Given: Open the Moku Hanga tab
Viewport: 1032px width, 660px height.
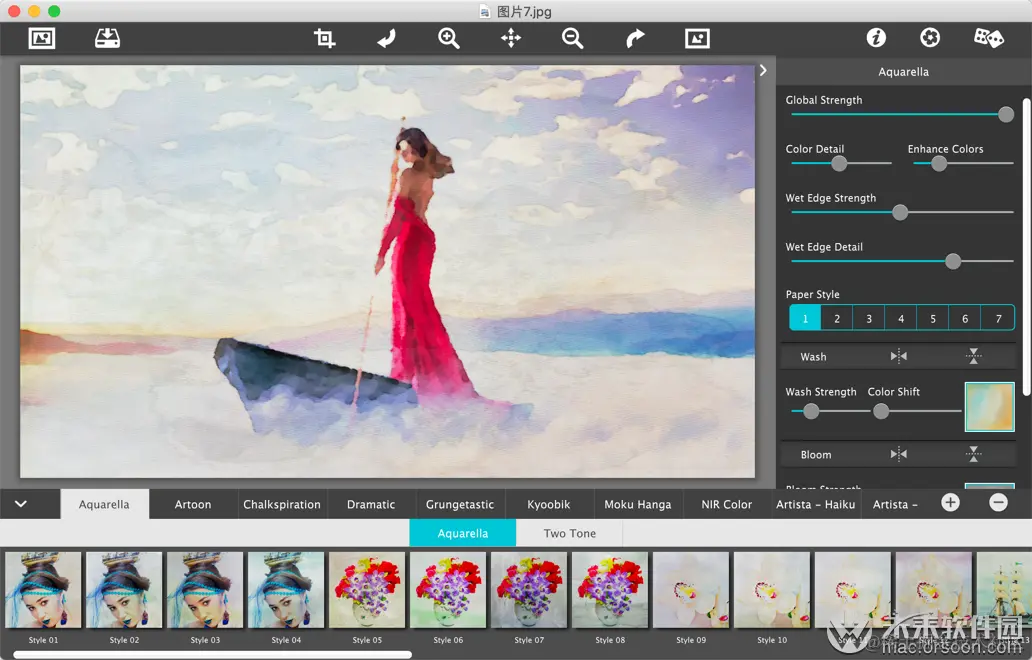Looking at the screenshot, I should [x=638, y=504].
